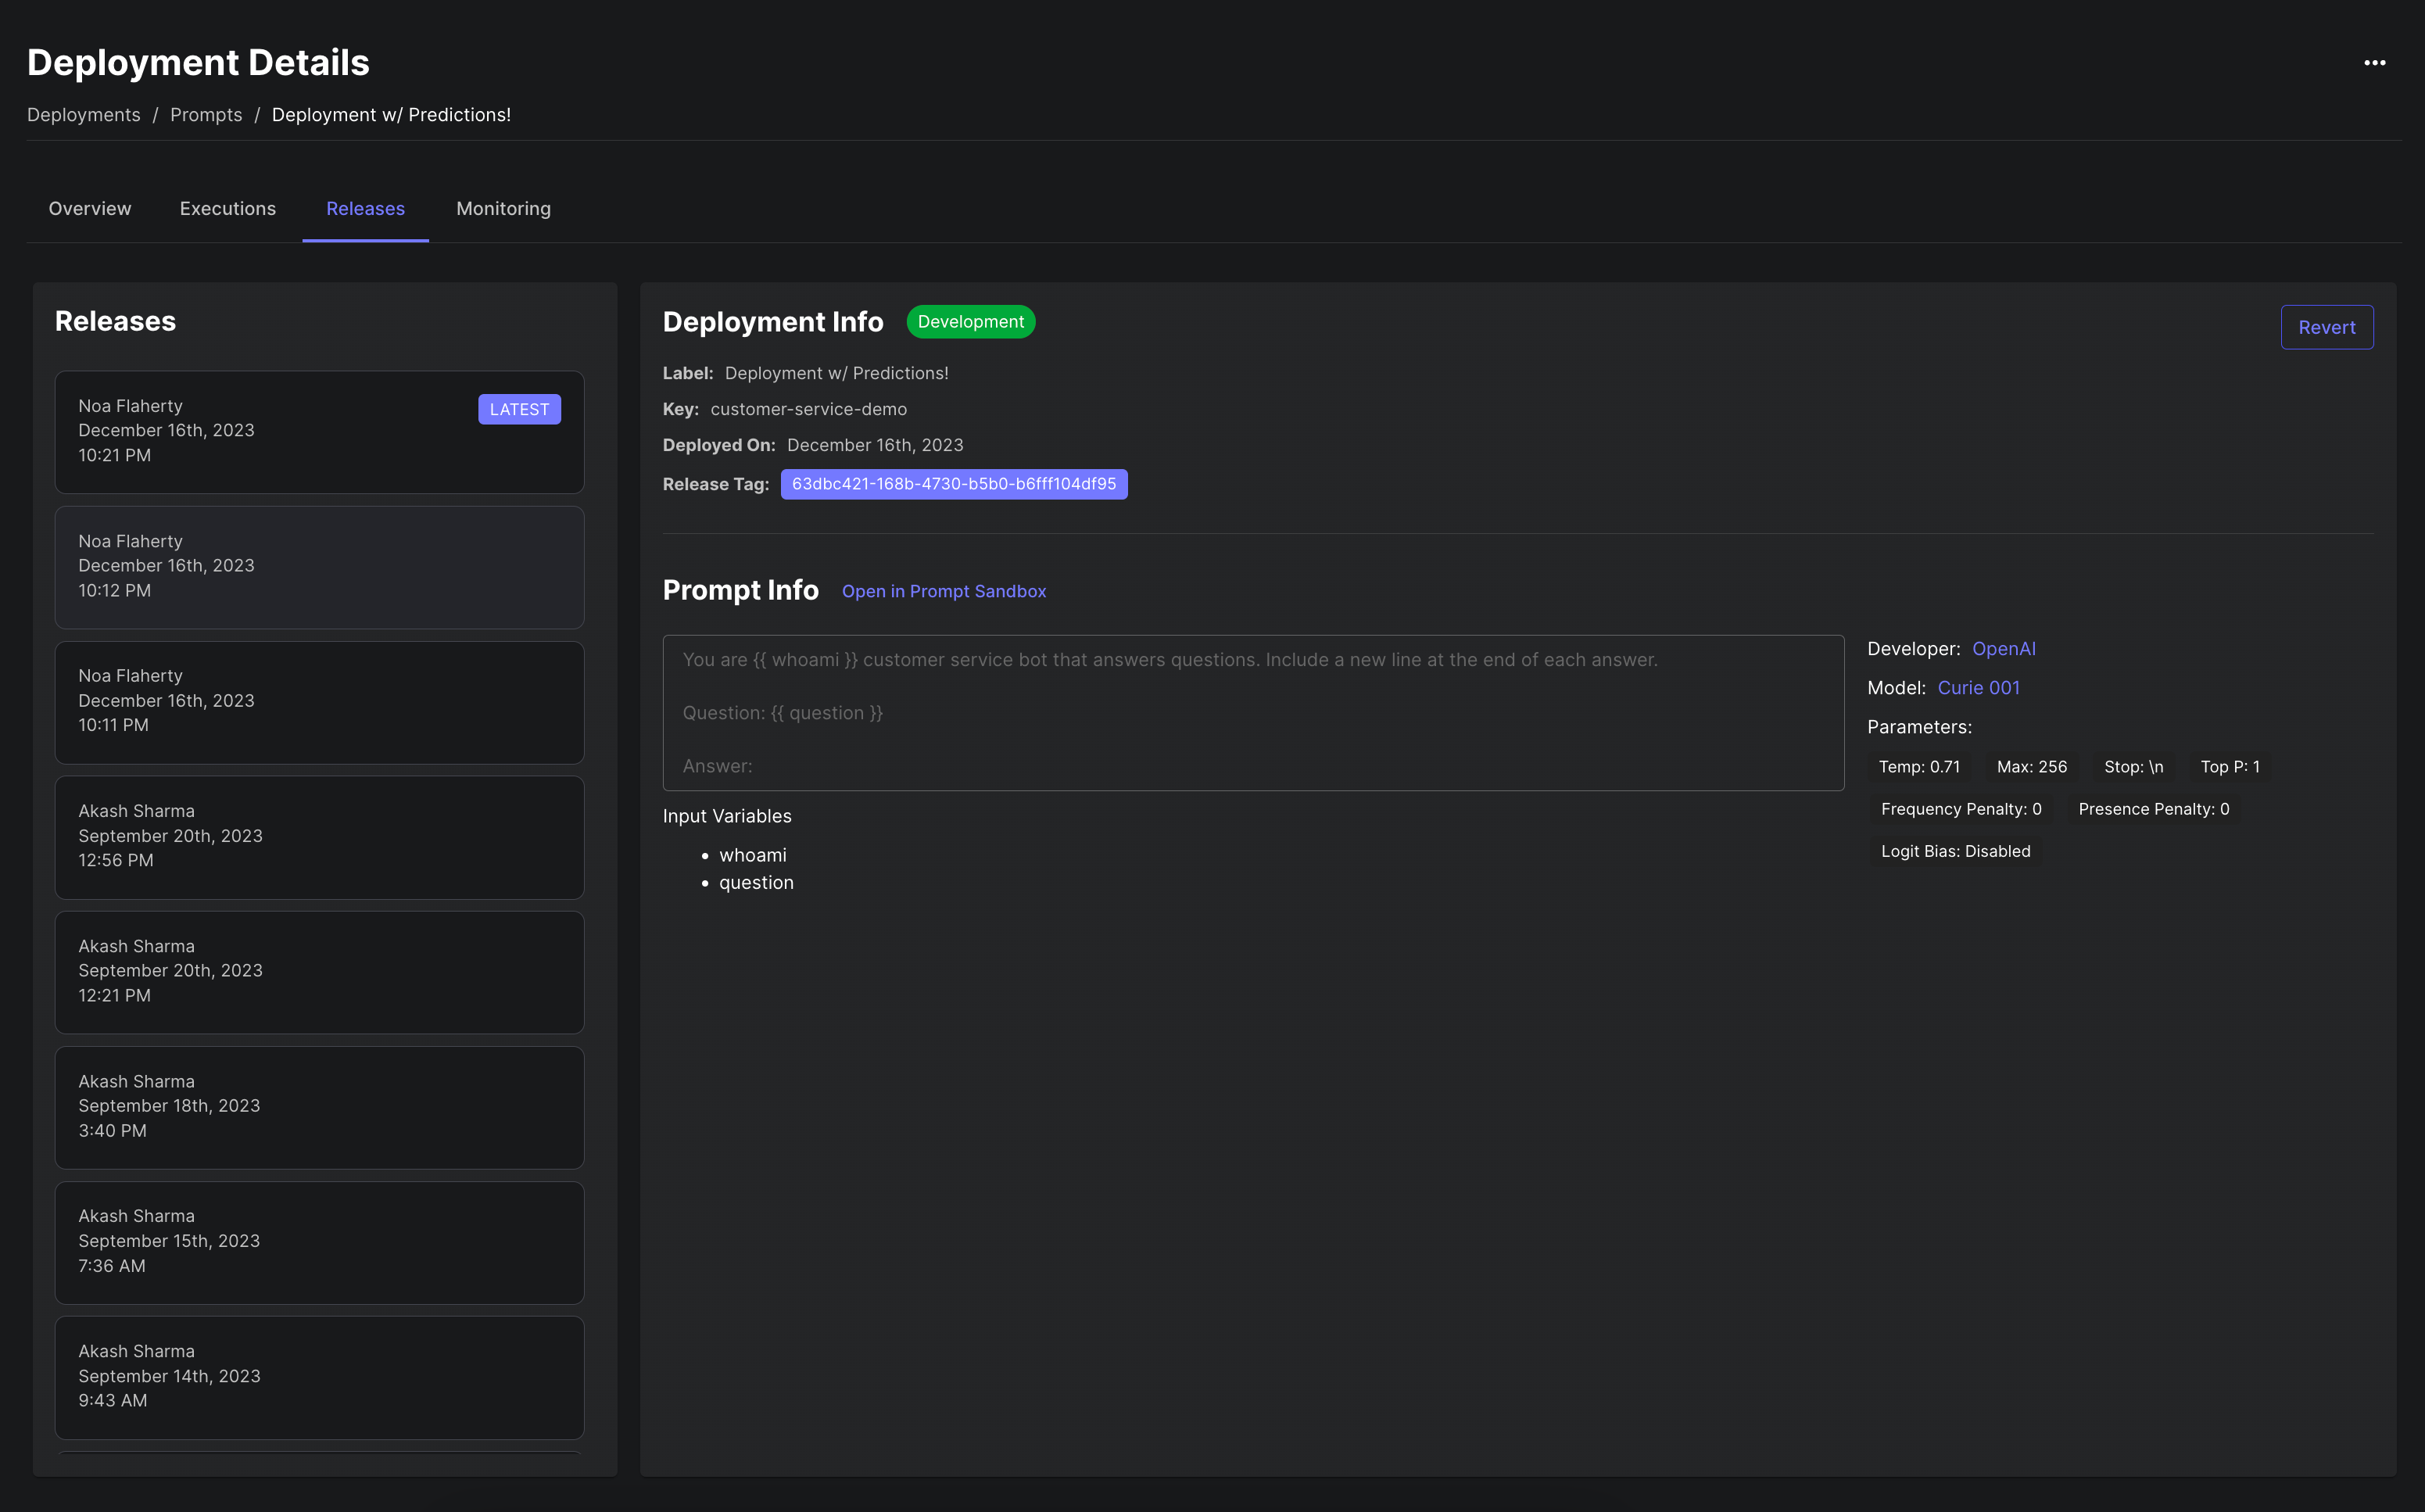The height and width of the screenshot is (1512, 2425).
Task: Open the Executions tab
Action: point(227,208)
